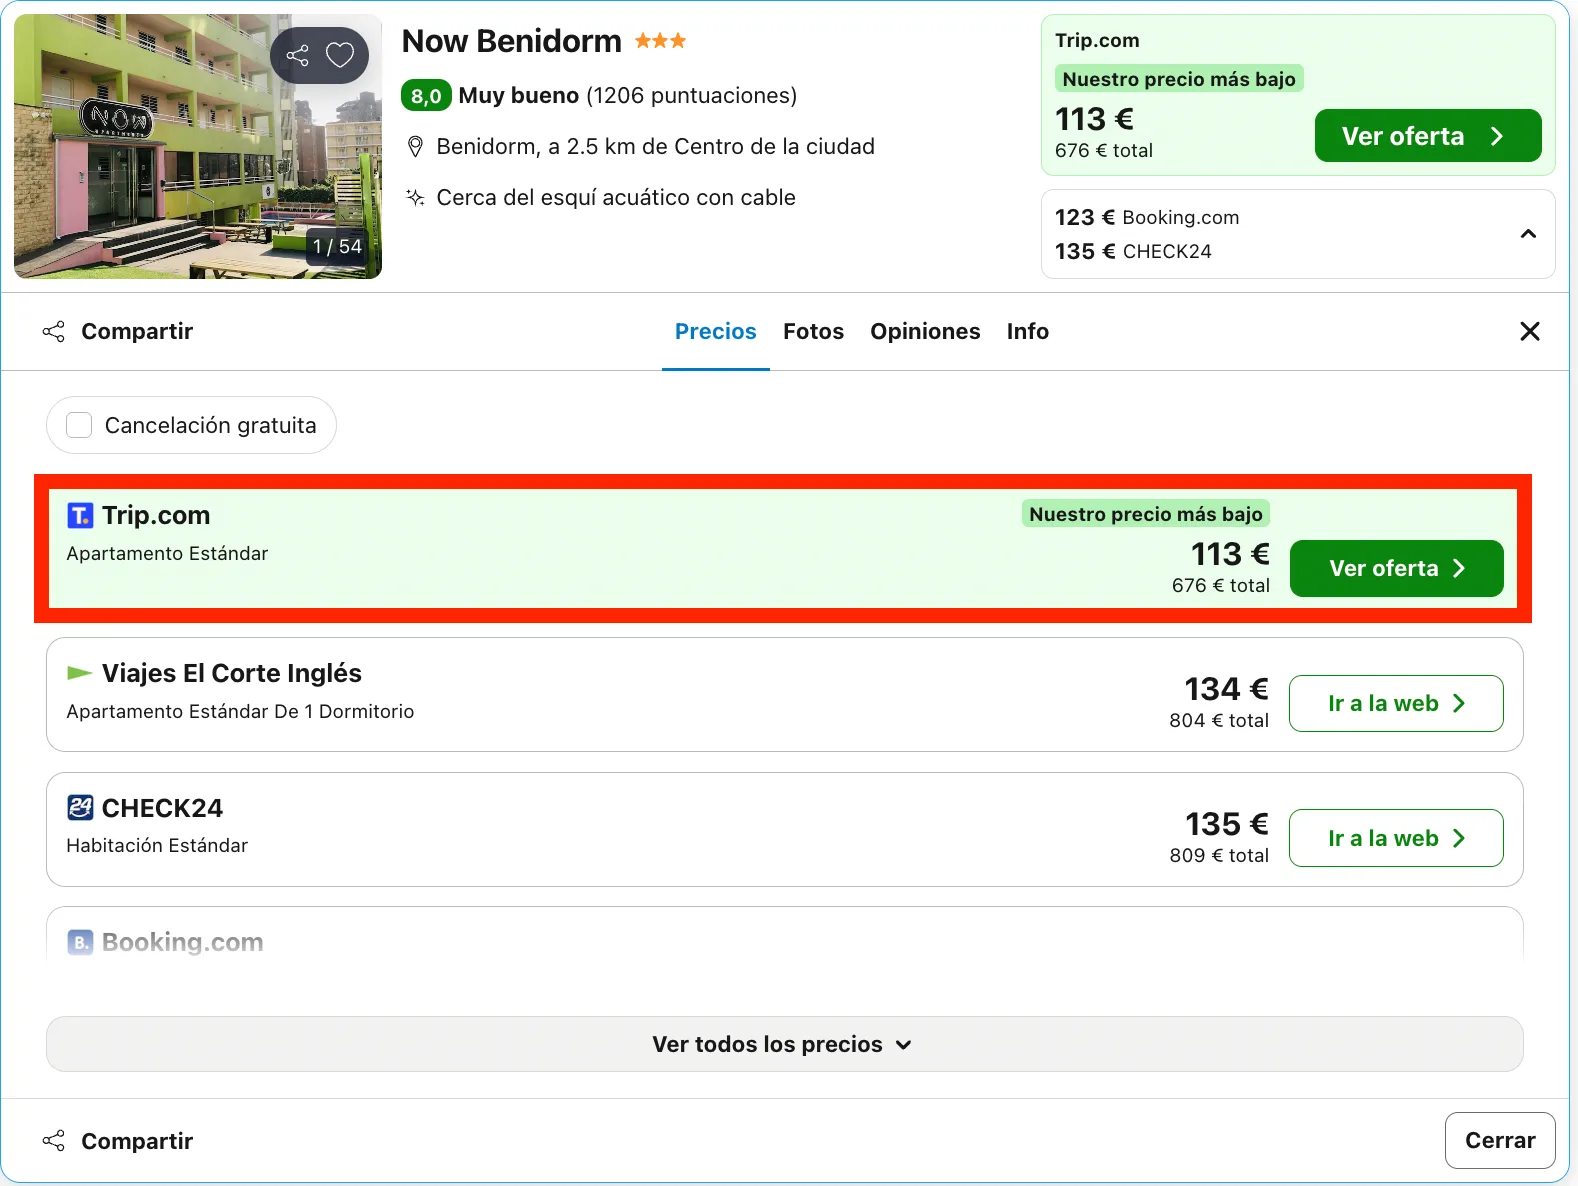Click the Booking.com logo icon
This screenshot has width=1578, height=1186.
click(80, 942)
